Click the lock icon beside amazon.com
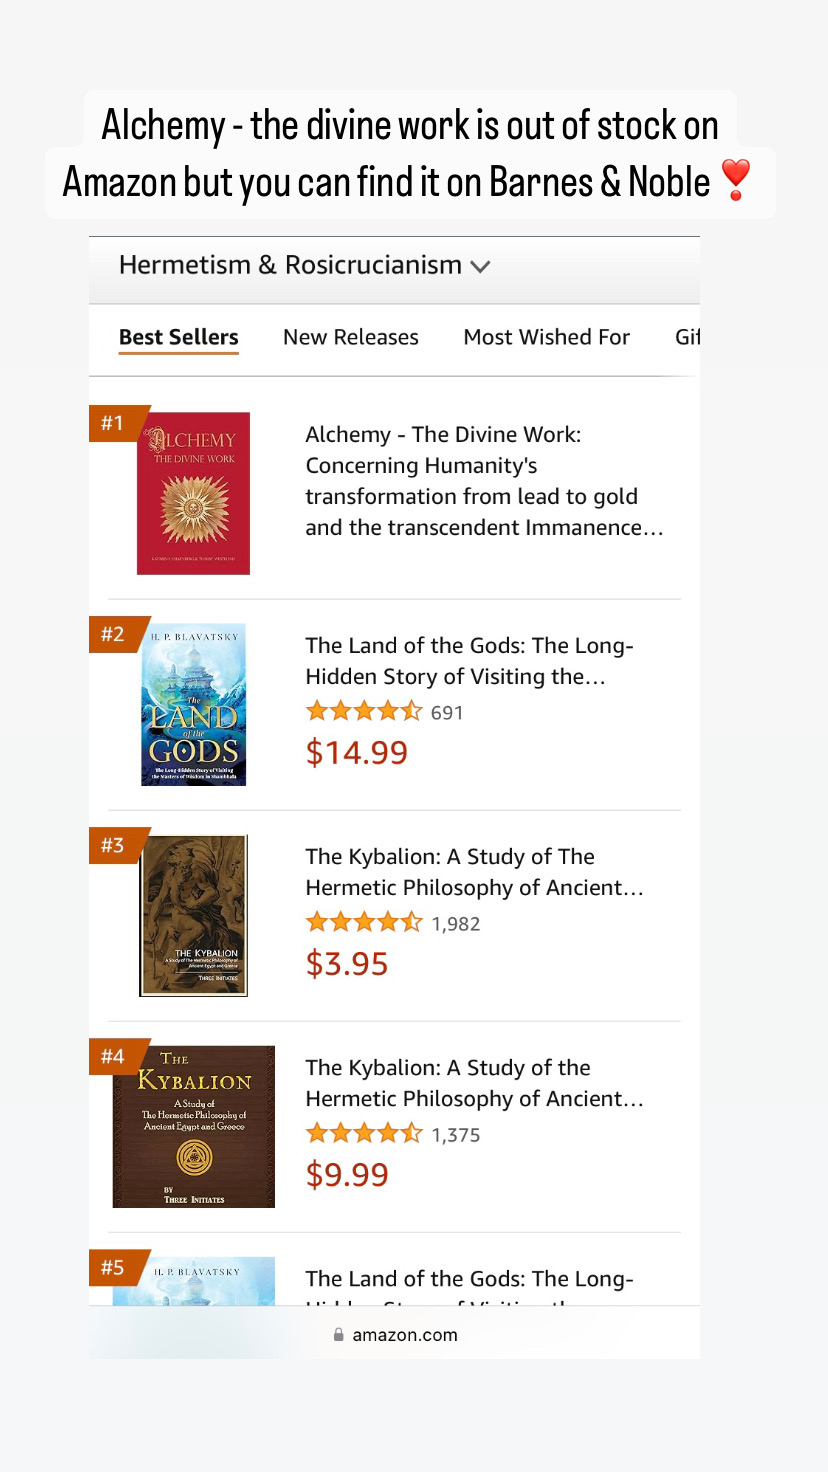The height and width of the screenshot is (1472, 828). pos(338,1335)
